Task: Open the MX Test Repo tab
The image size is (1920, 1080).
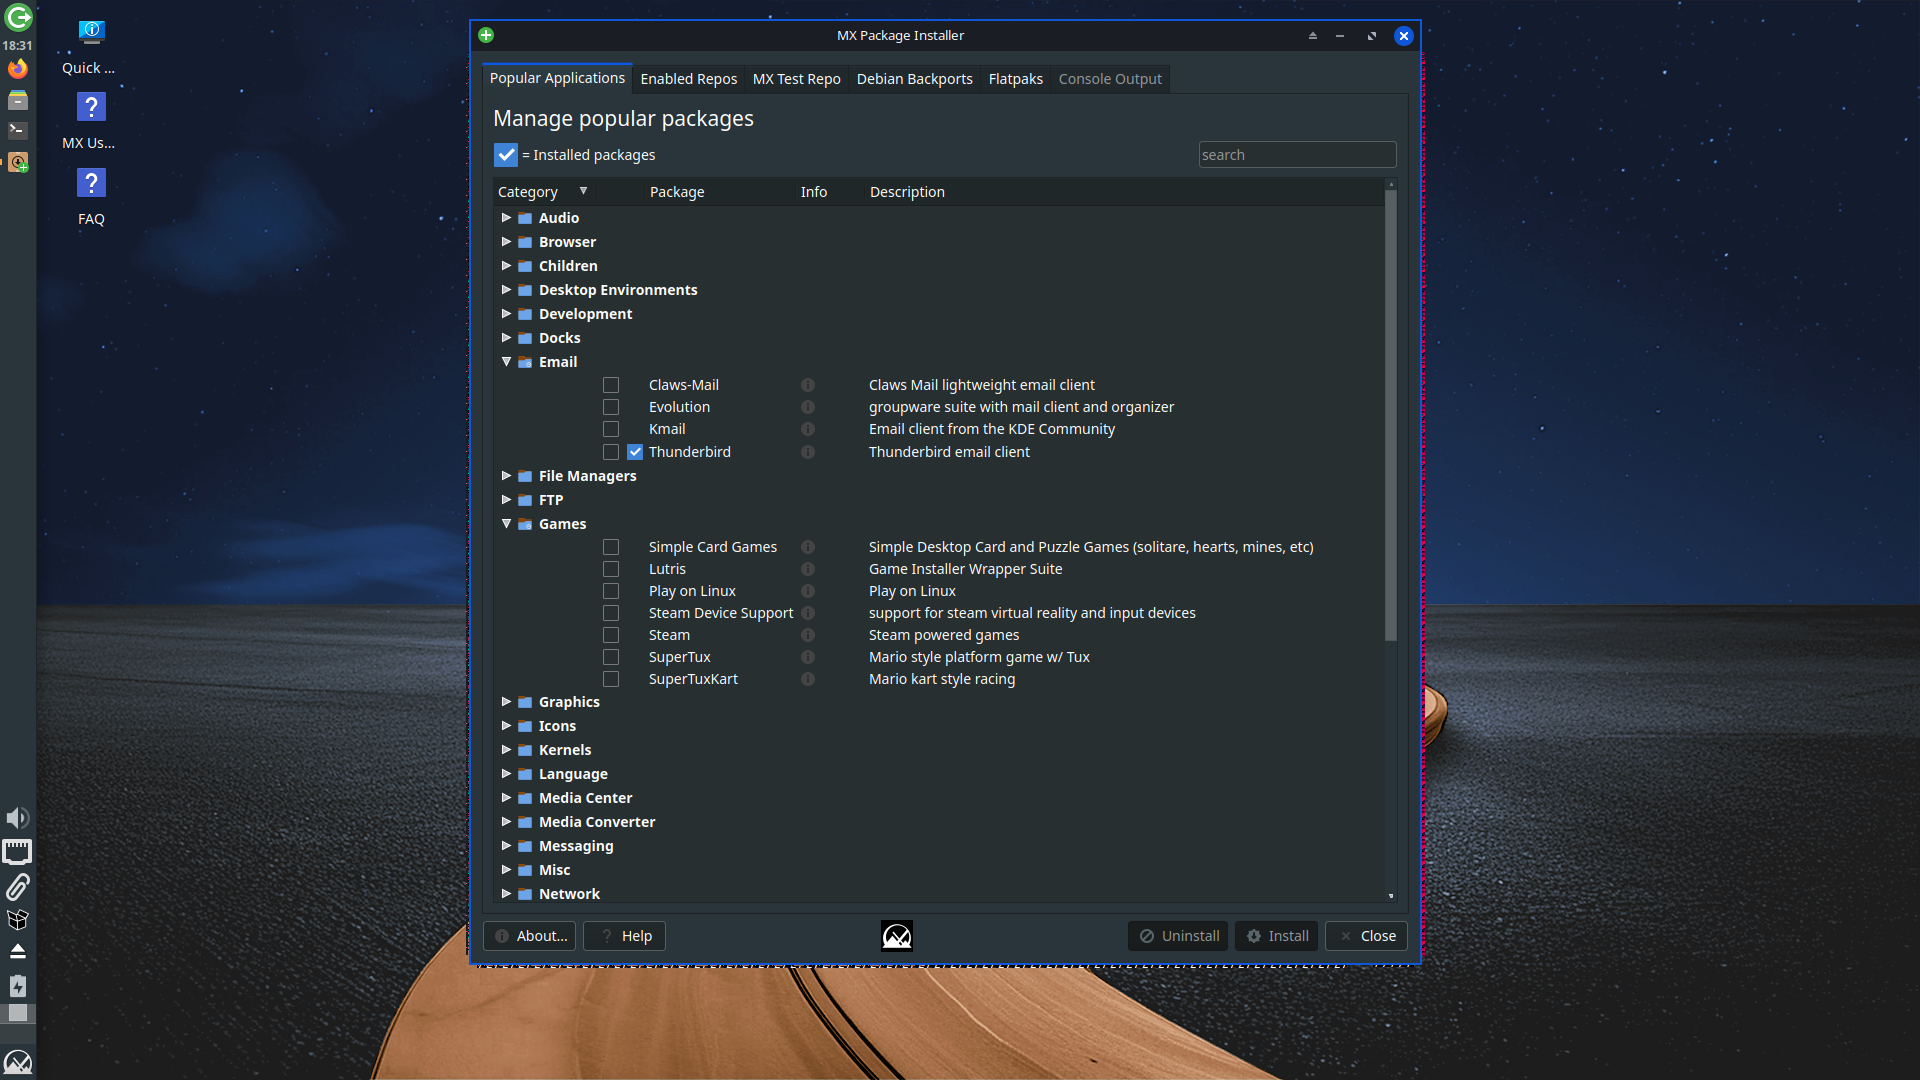Action: pos(796,79)
